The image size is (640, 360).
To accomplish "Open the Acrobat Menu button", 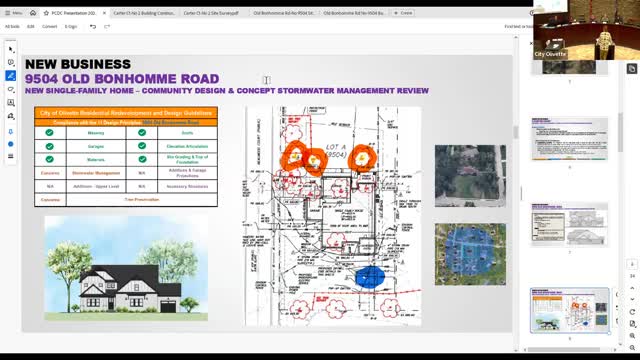I will tap(13, 13).
